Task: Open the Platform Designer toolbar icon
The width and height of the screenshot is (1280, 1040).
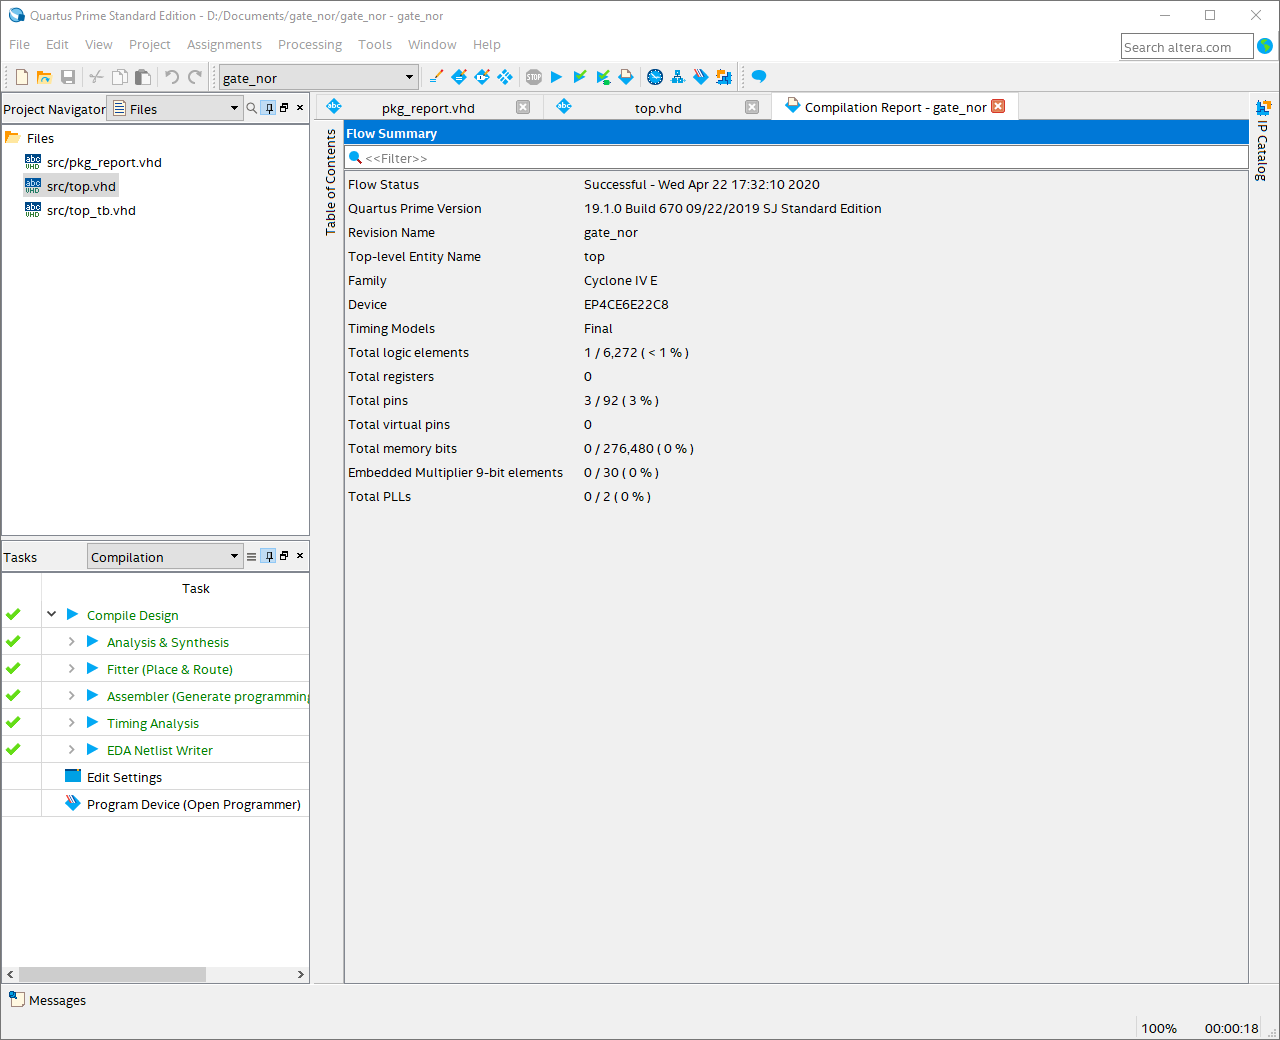Action: click(723, 77)
